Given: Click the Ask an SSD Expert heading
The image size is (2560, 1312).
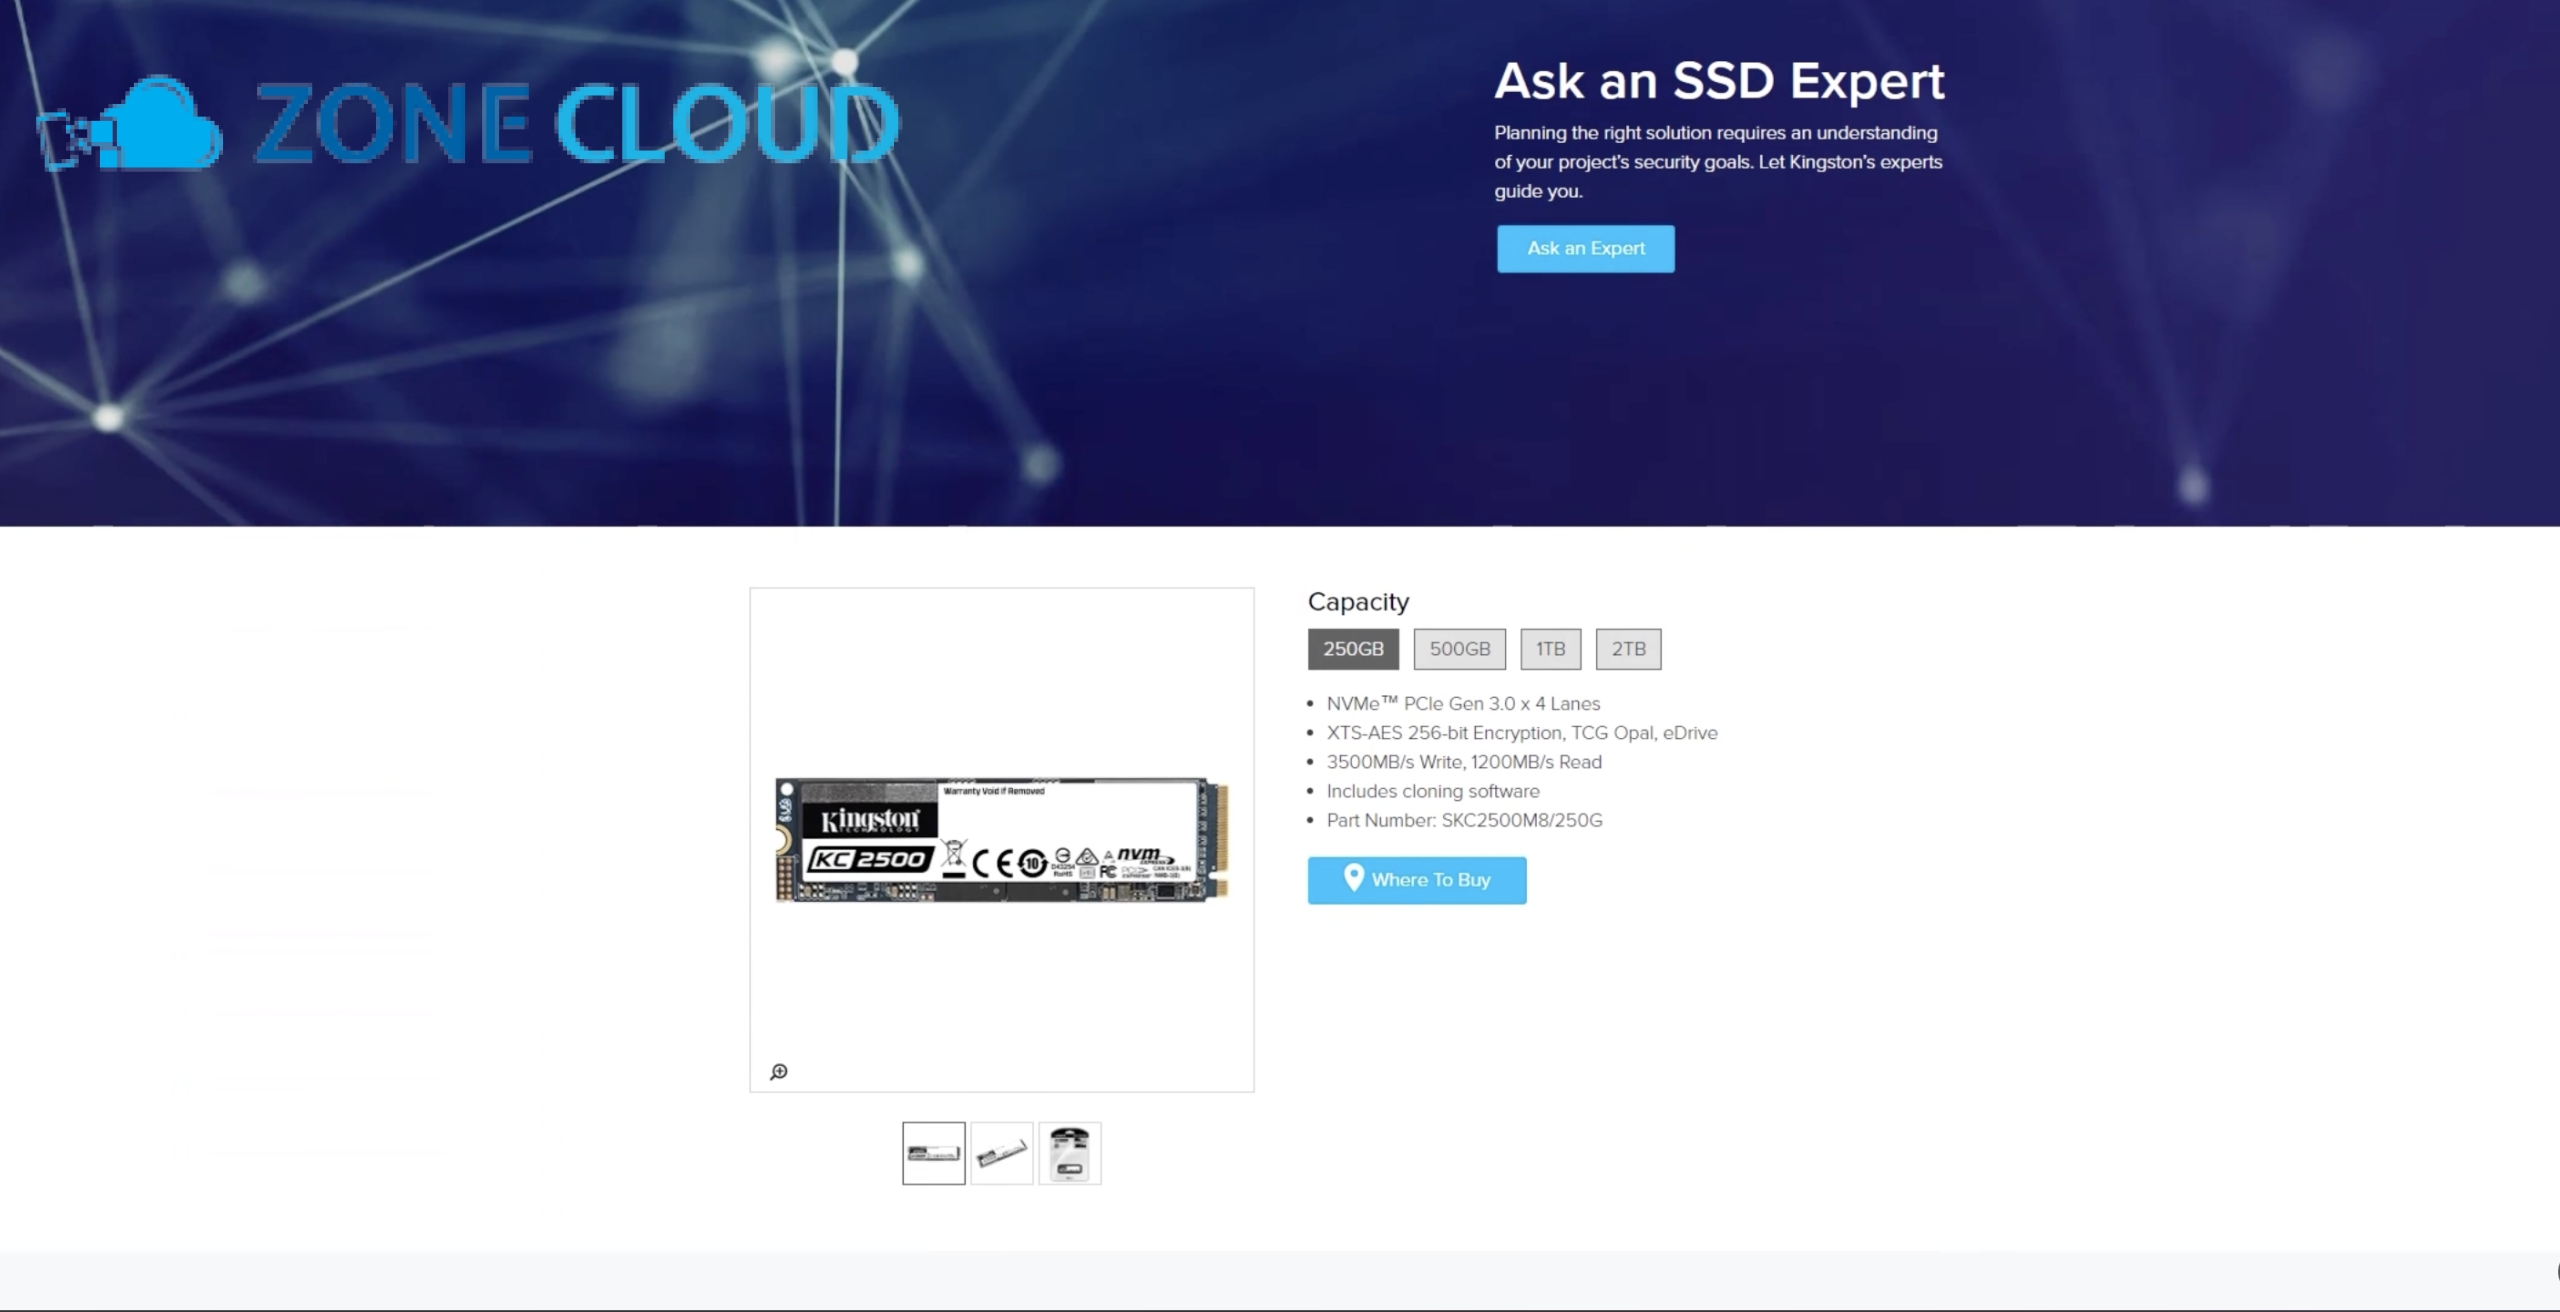Looking at the screenshot, I should 1719,80.
